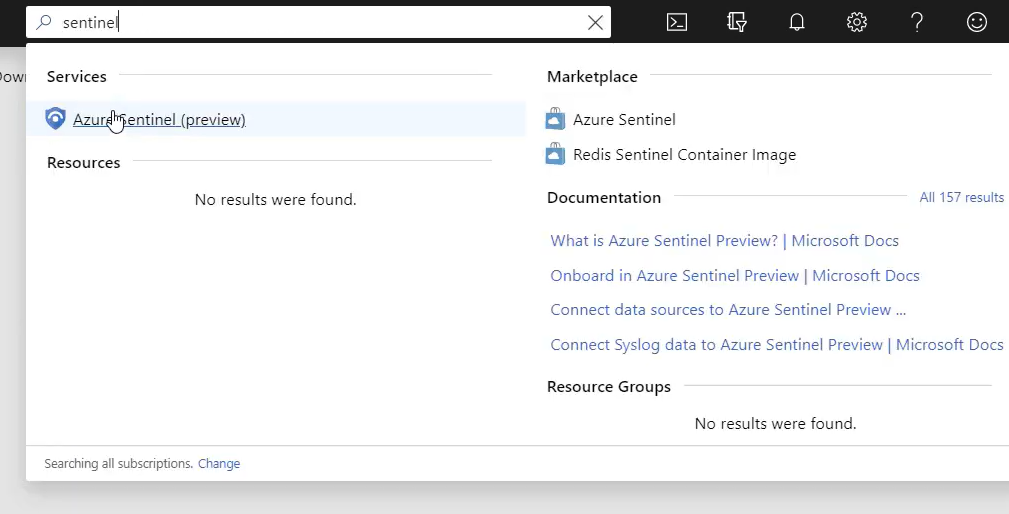This screenshot has width=1009, height=514.
Task: Open Connect data sources to Azure Sentinel doc
Action: (728, 309)
